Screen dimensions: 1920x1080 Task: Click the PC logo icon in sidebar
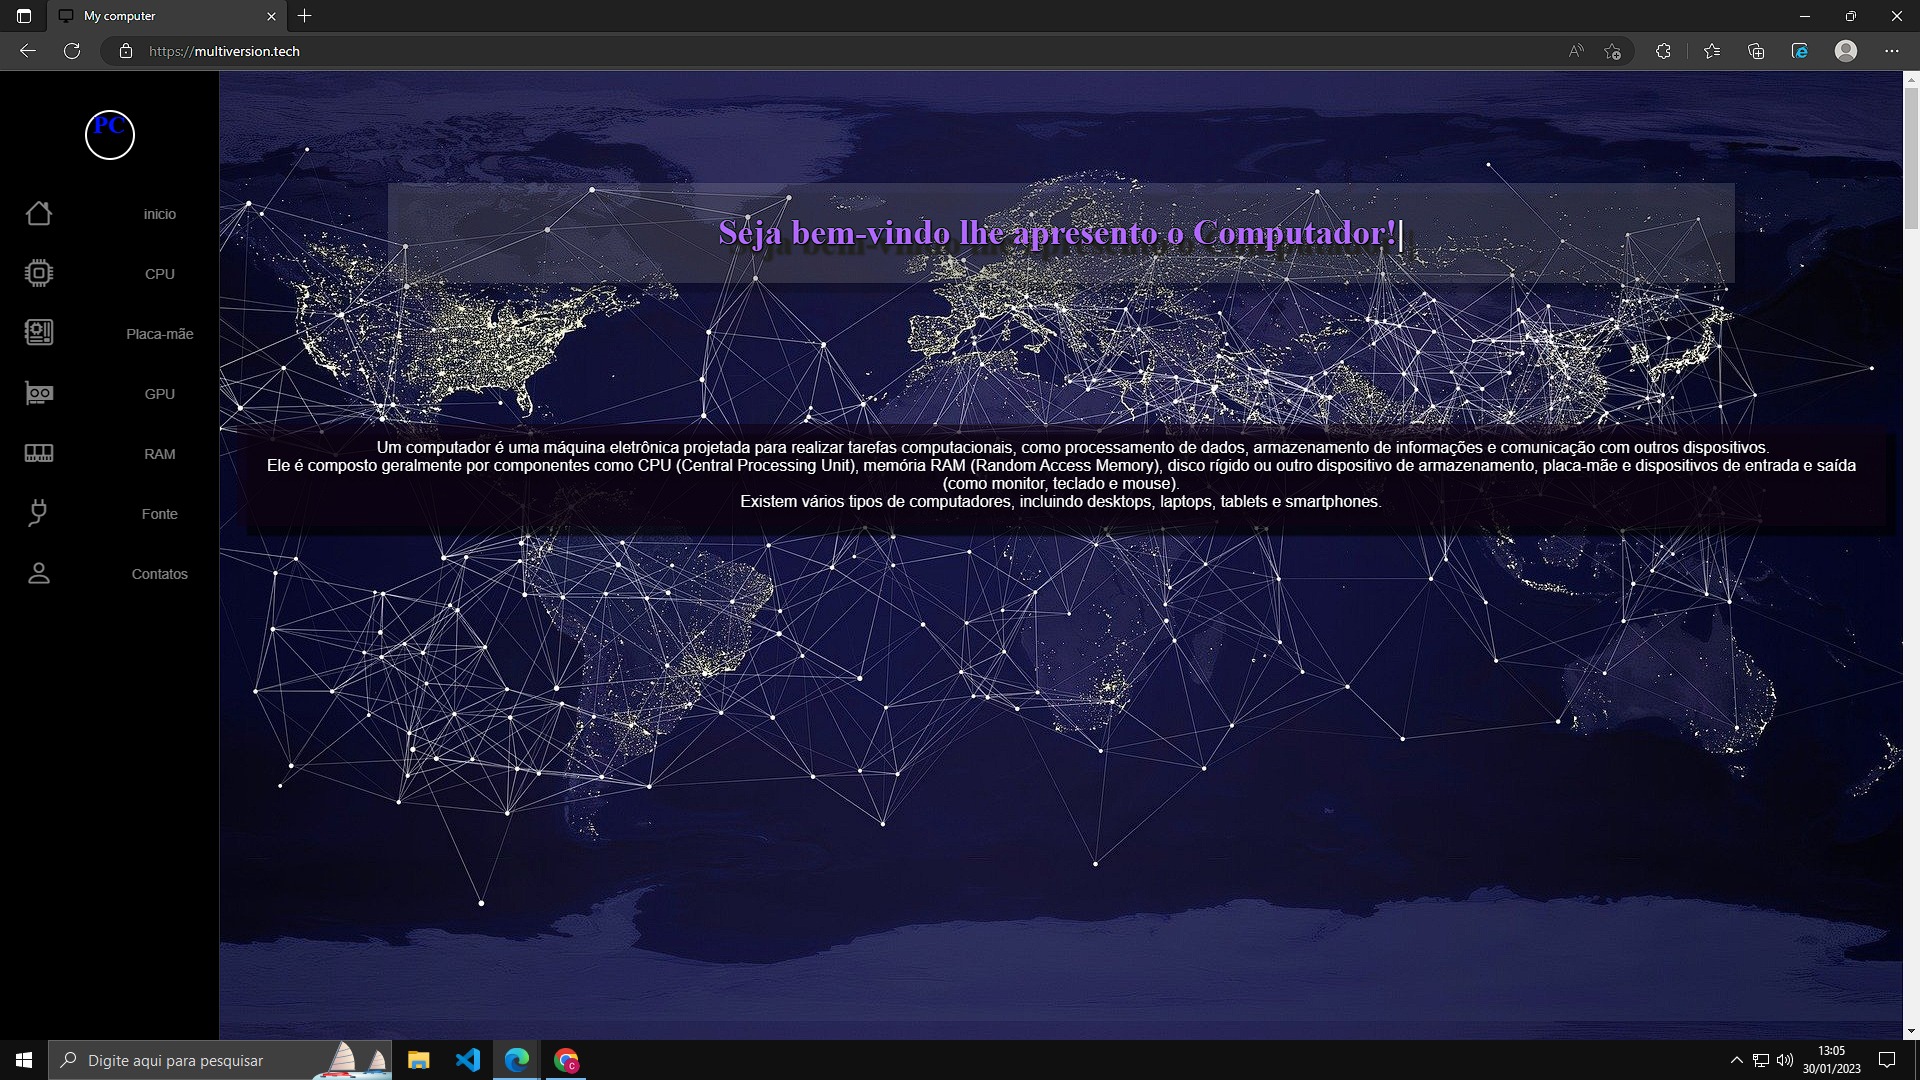[x=109, y=135]
